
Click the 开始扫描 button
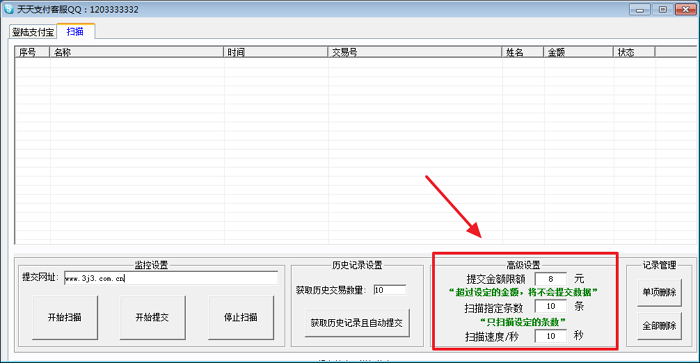click(65, 317)
